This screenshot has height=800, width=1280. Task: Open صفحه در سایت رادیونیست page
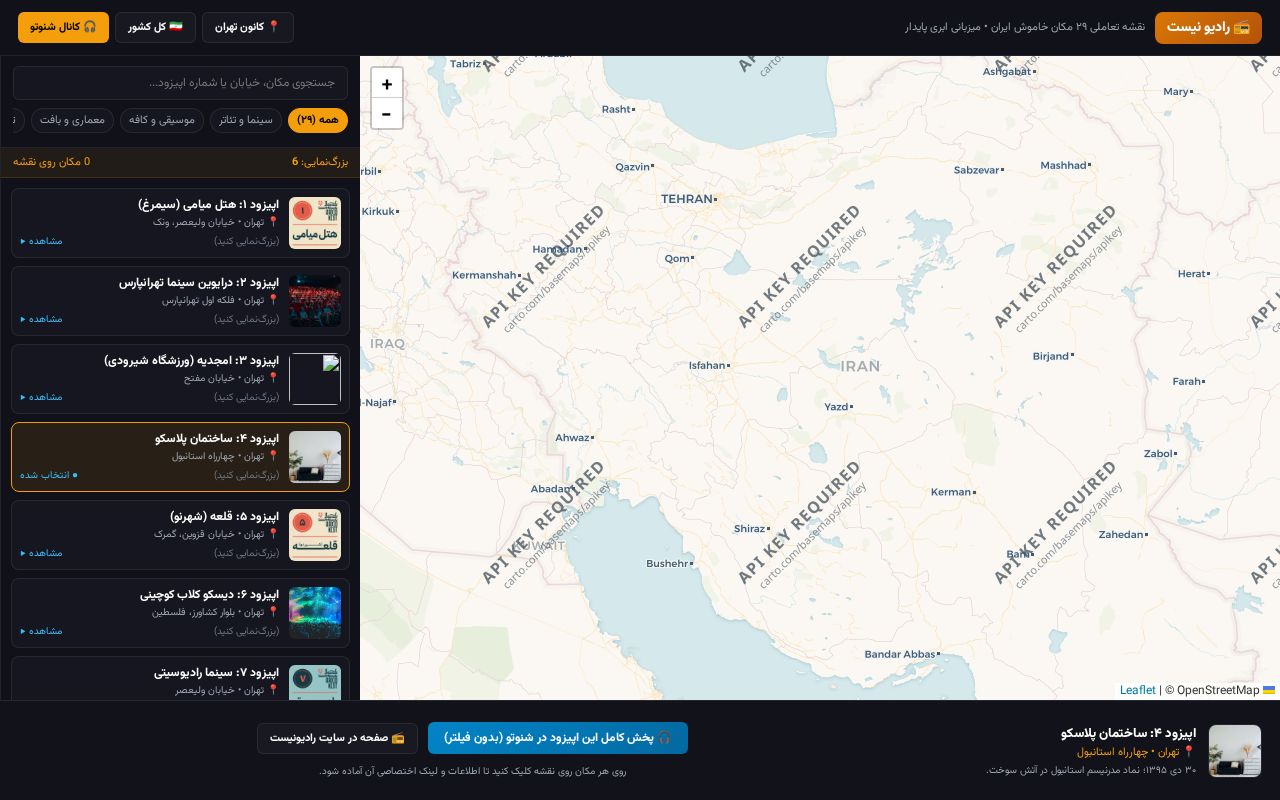(x=337, y=738)
